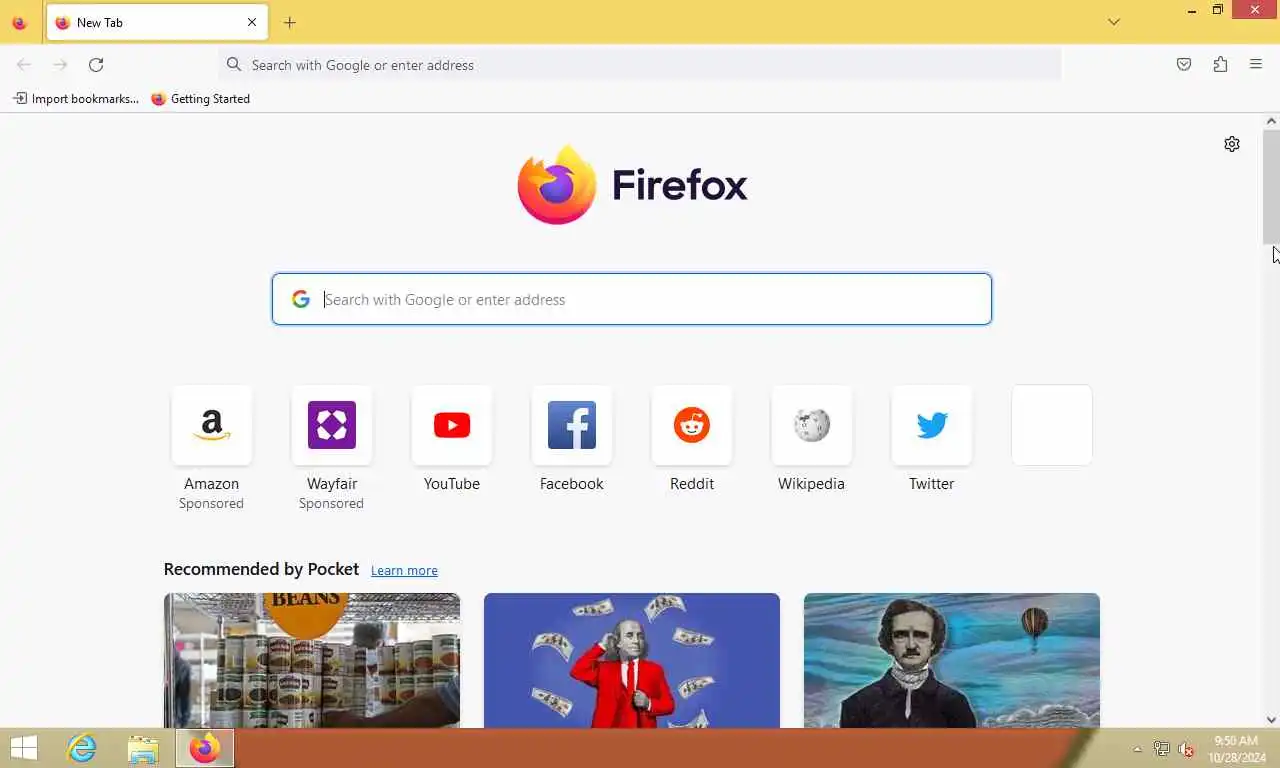Screen dimensions: 1280x768
Task: Launch Internet Explorer from taskbar
Action: (x=82, y=748)
